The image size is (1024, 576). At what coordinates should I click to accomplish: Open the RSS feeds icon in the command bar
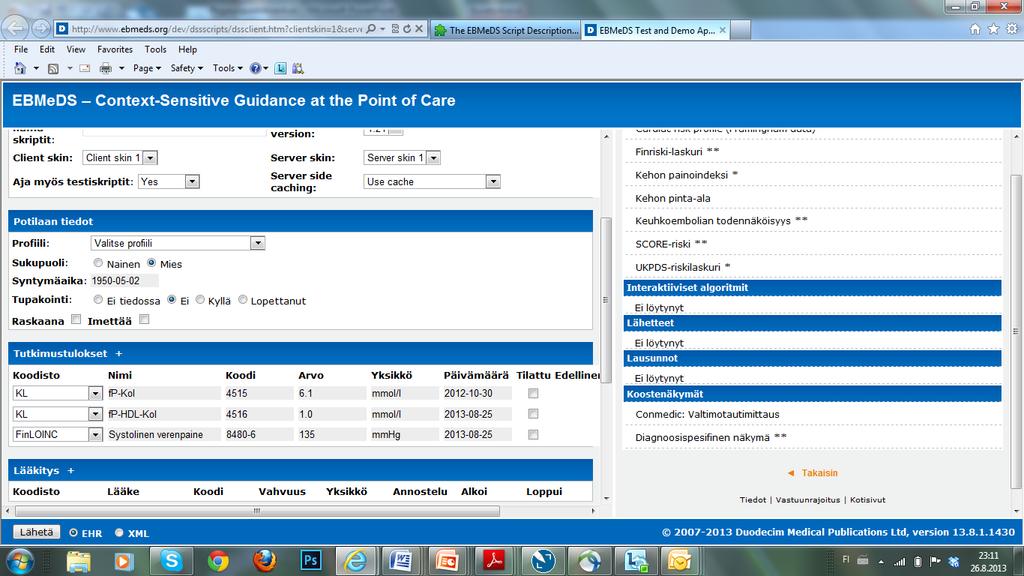pos(54,68)
